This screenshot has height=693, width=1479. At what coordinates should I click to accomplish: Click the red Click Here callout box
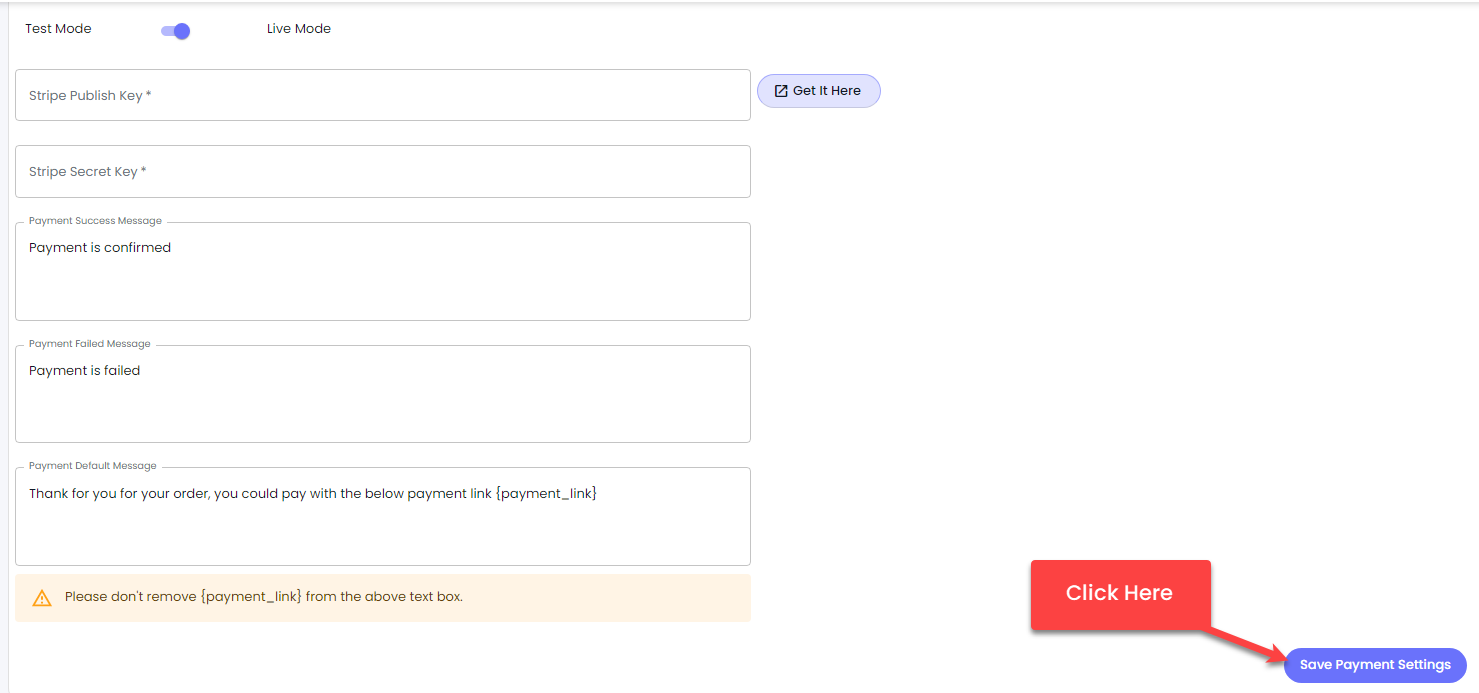(x=1121, y=595)
